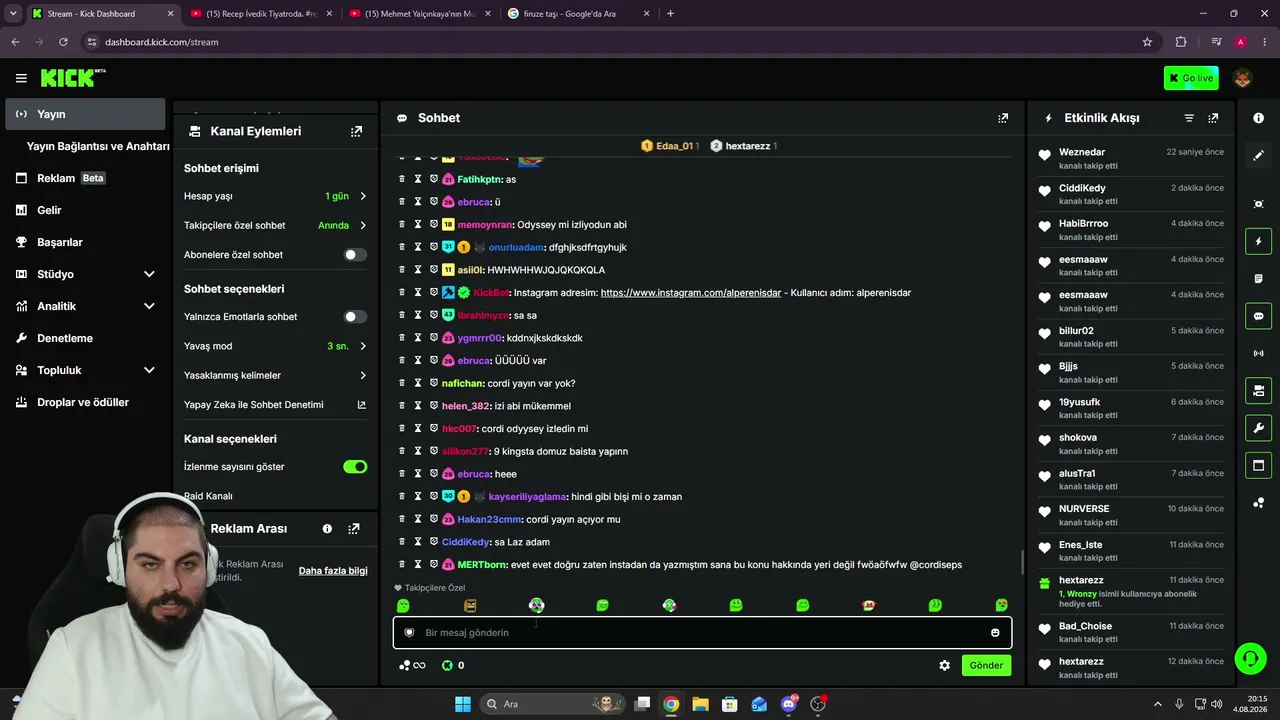Open Yayın Bağlantısı ve Anahtarı page
The image size is (1280, 720).
[x=98, y=146]
